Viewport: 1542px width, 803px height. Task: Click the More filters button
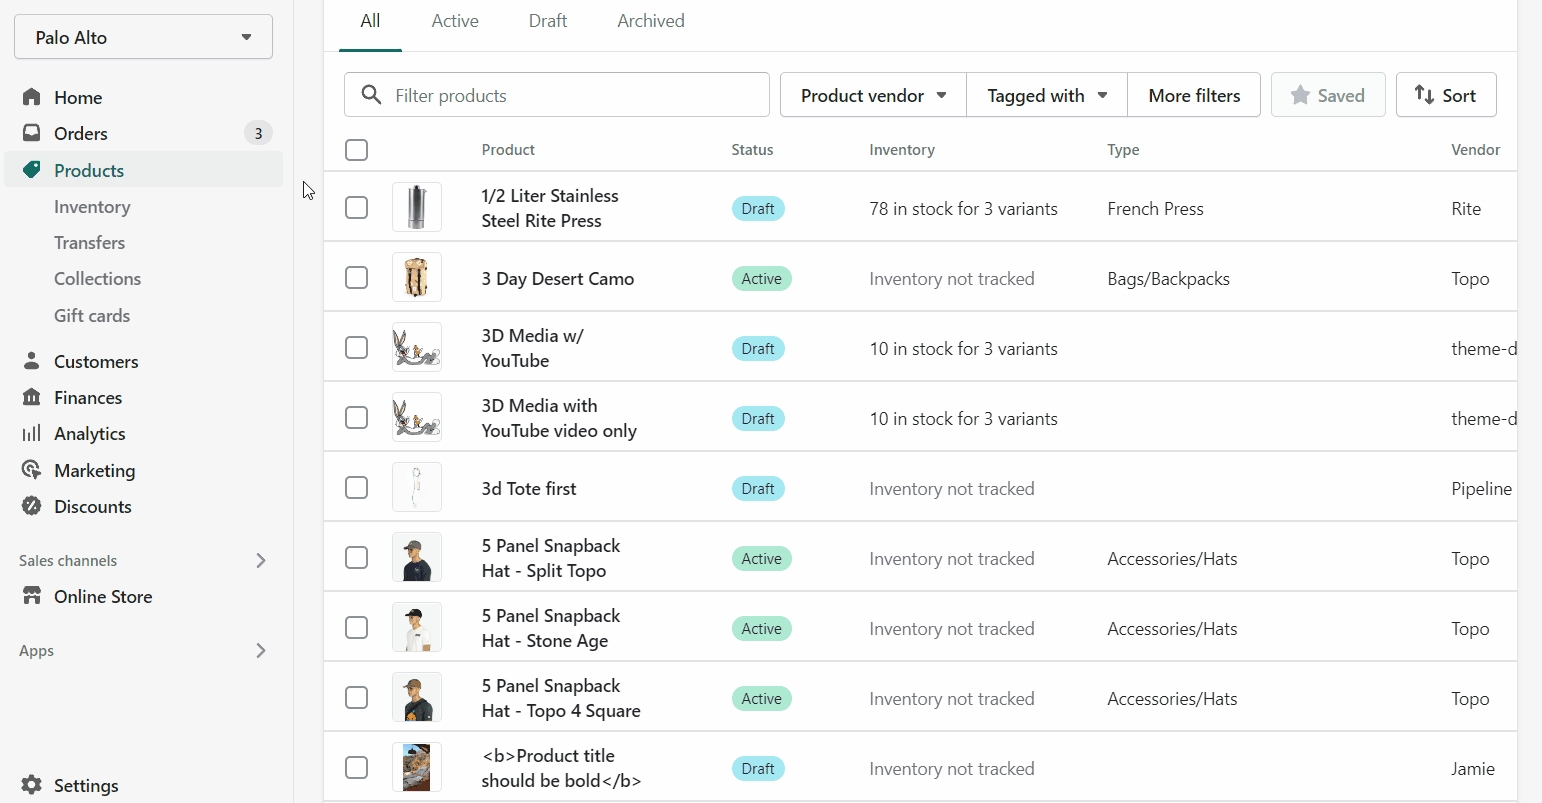(x=1194, y=95)
